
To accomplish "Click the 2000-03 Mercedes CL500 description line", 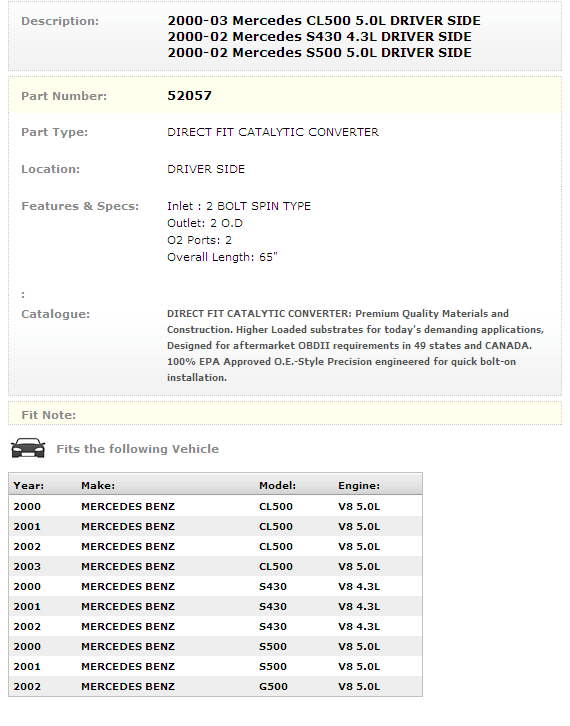I will click(x=324, y=21).
